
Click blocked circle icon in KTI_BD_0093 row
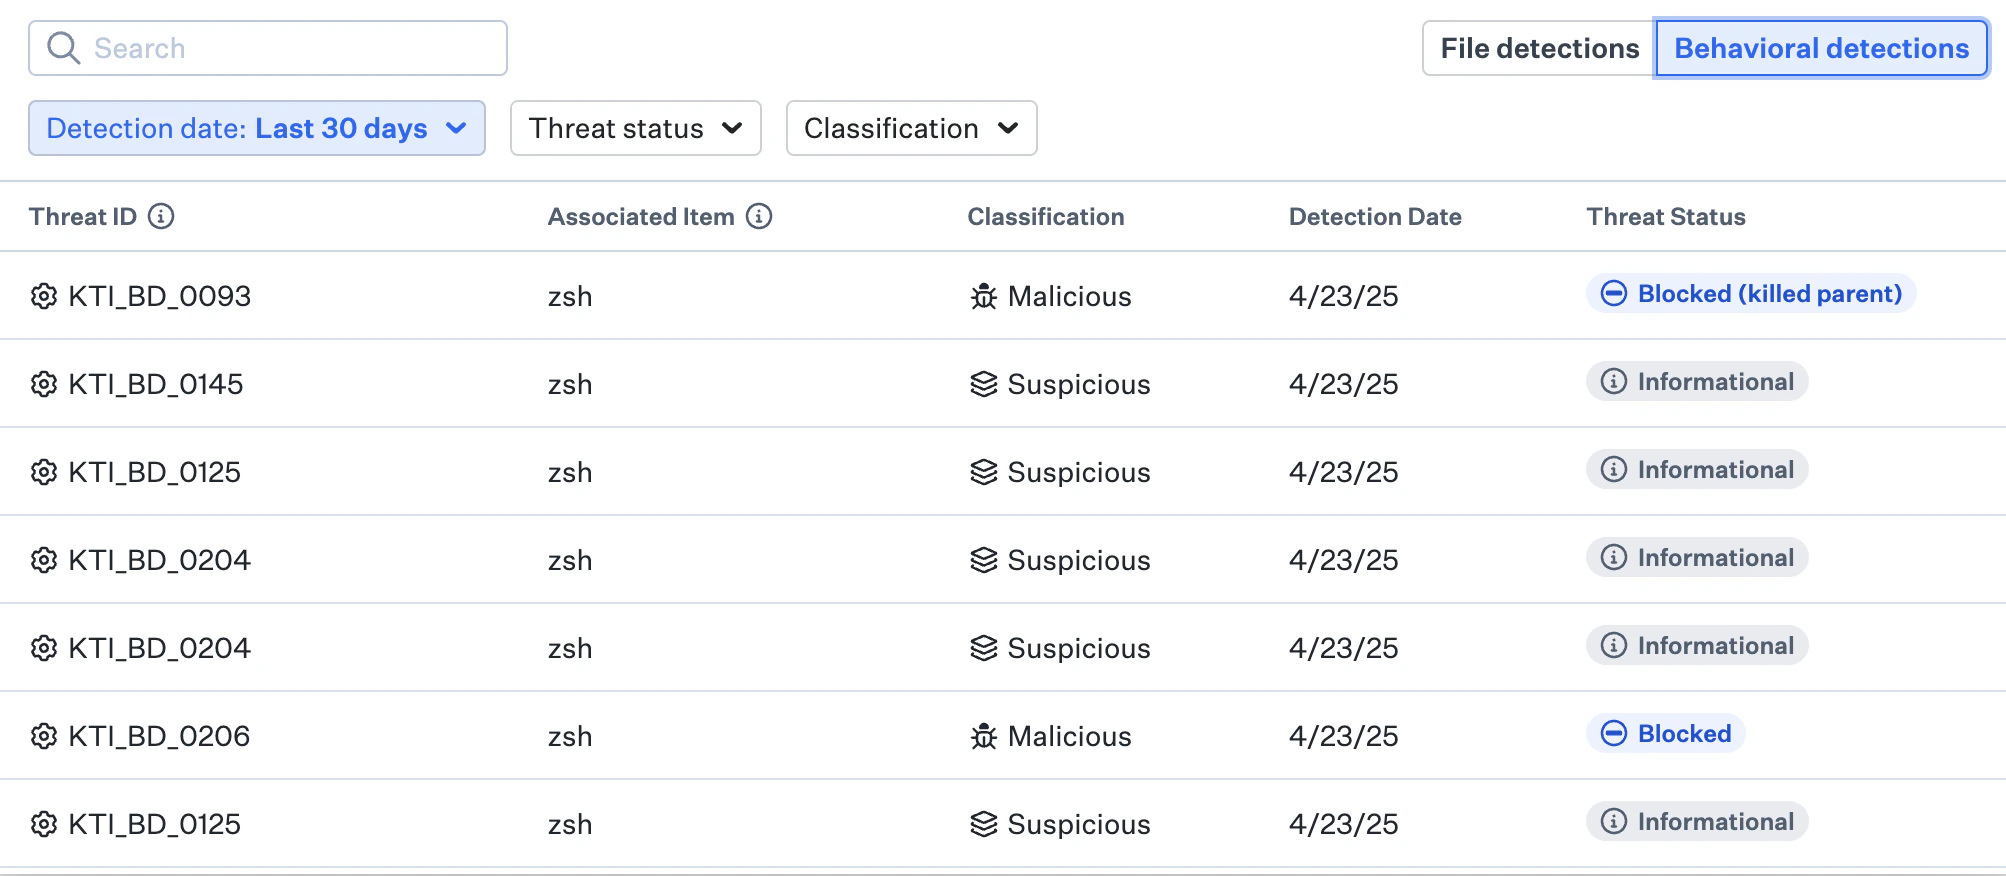pos(1614,293)
